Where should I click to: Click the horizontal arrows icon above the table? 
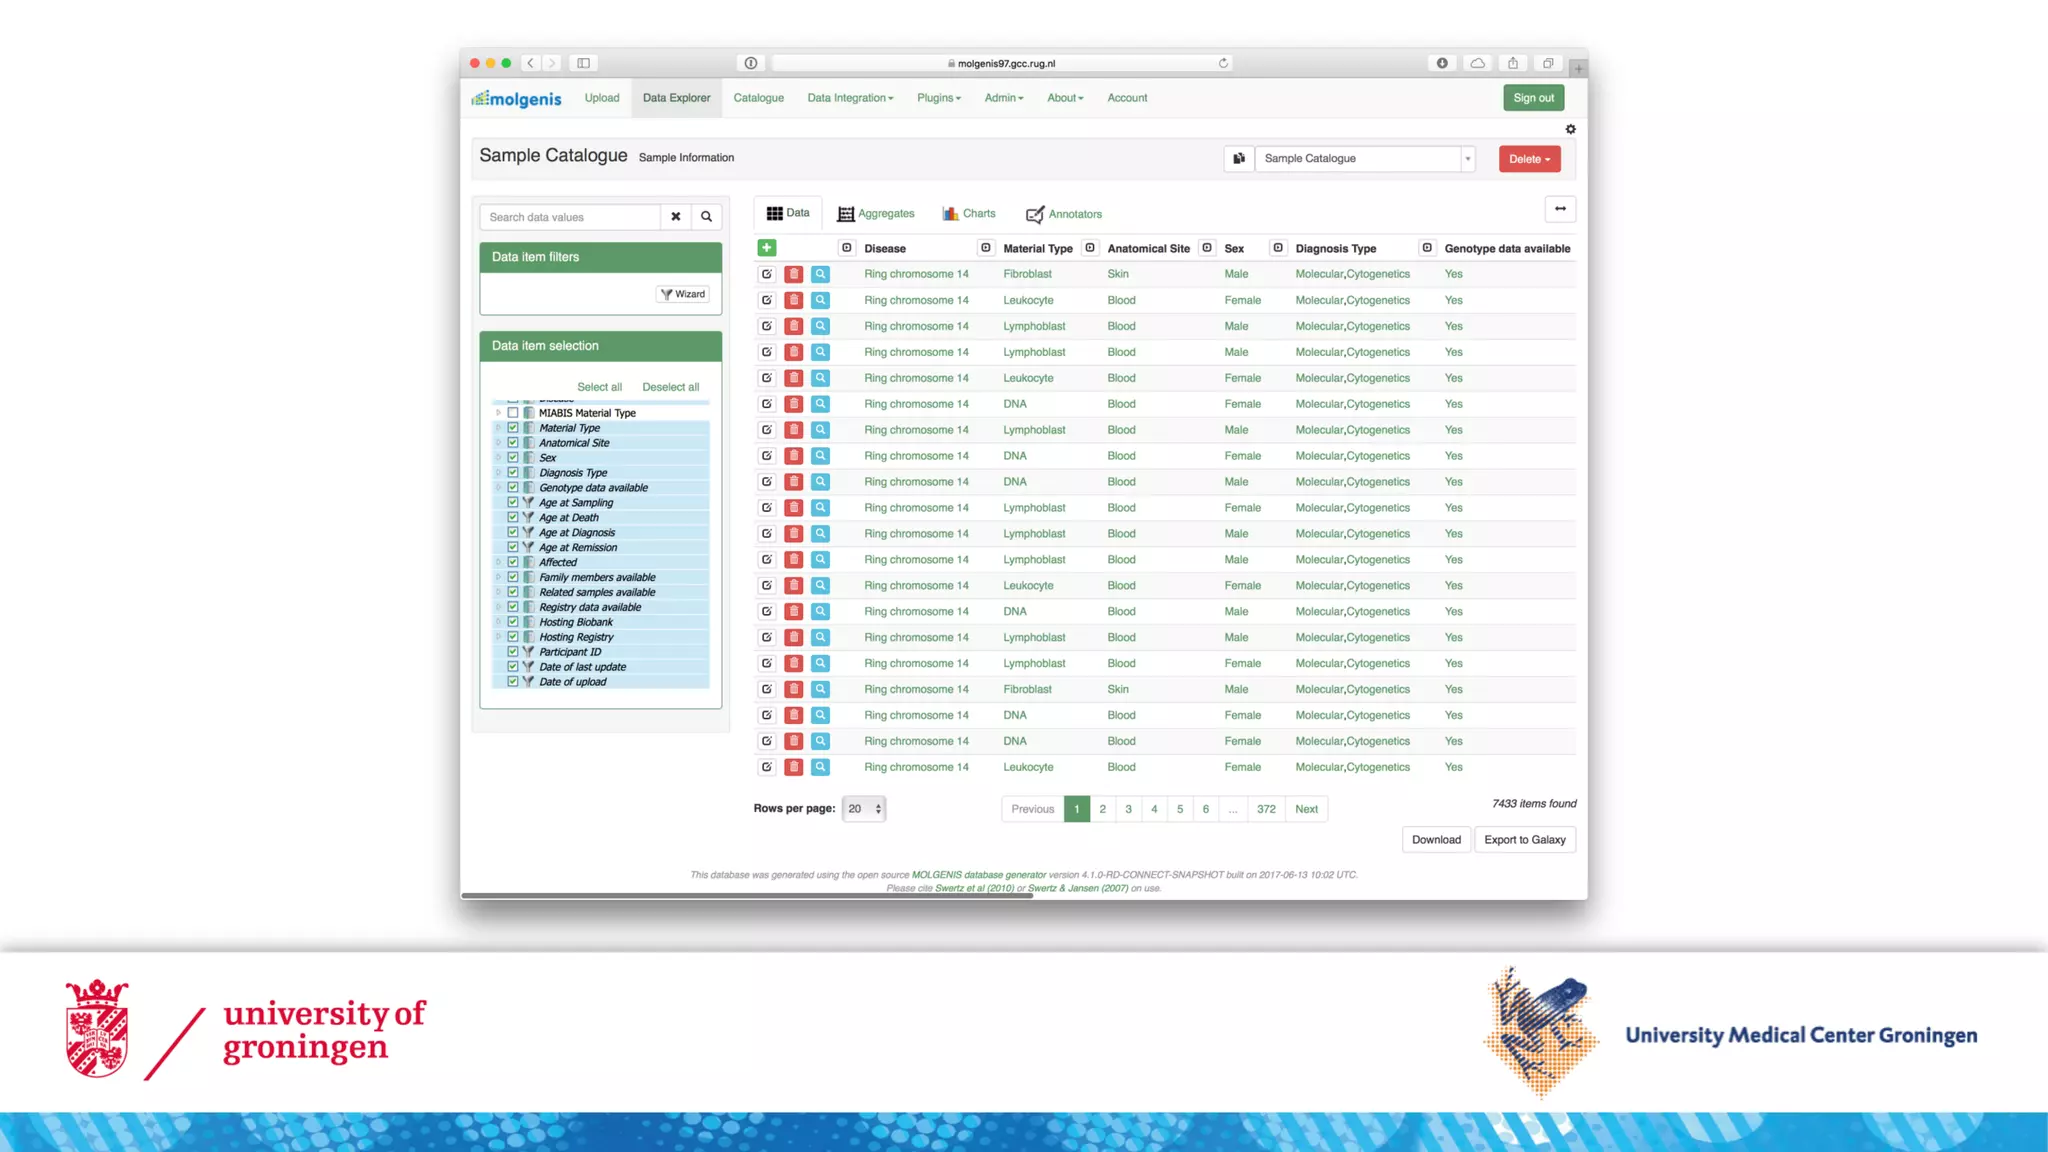[1560, 209]
